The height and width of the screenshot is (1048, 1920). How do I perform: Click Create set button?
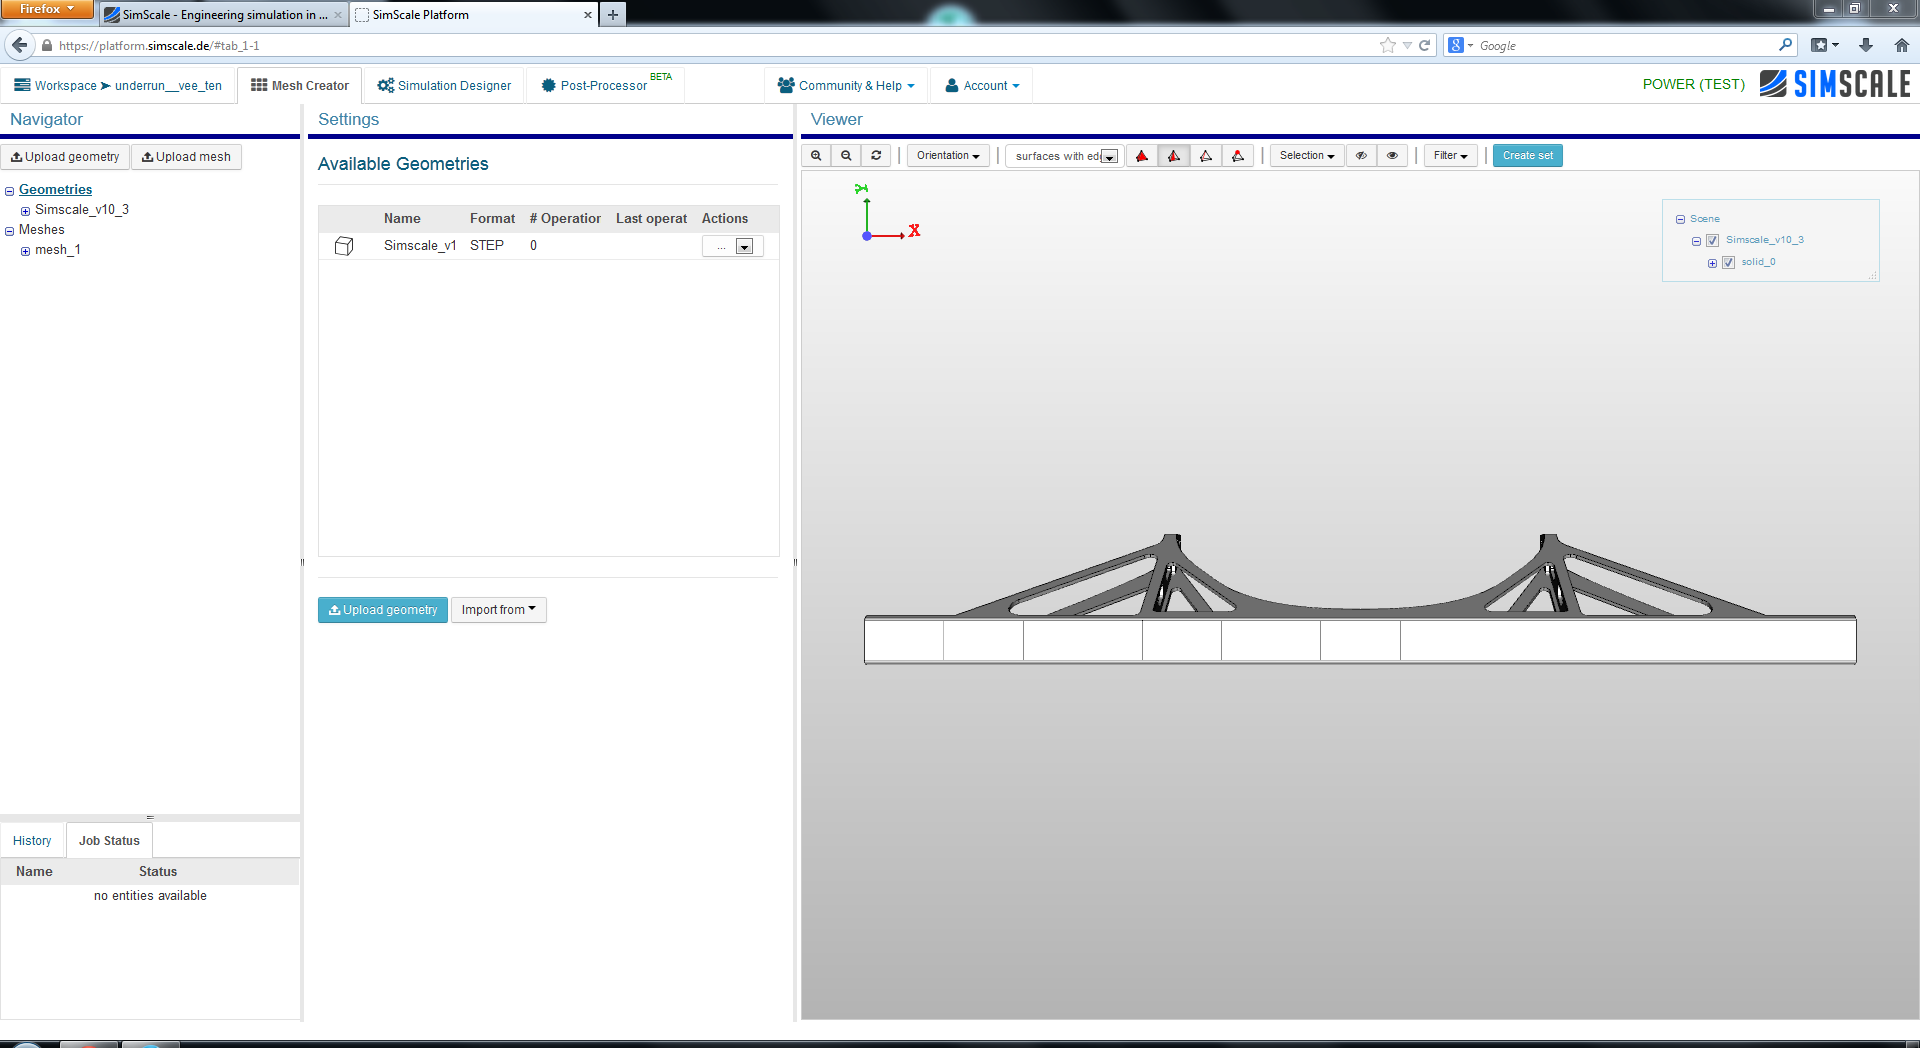tap(1527, 156)
